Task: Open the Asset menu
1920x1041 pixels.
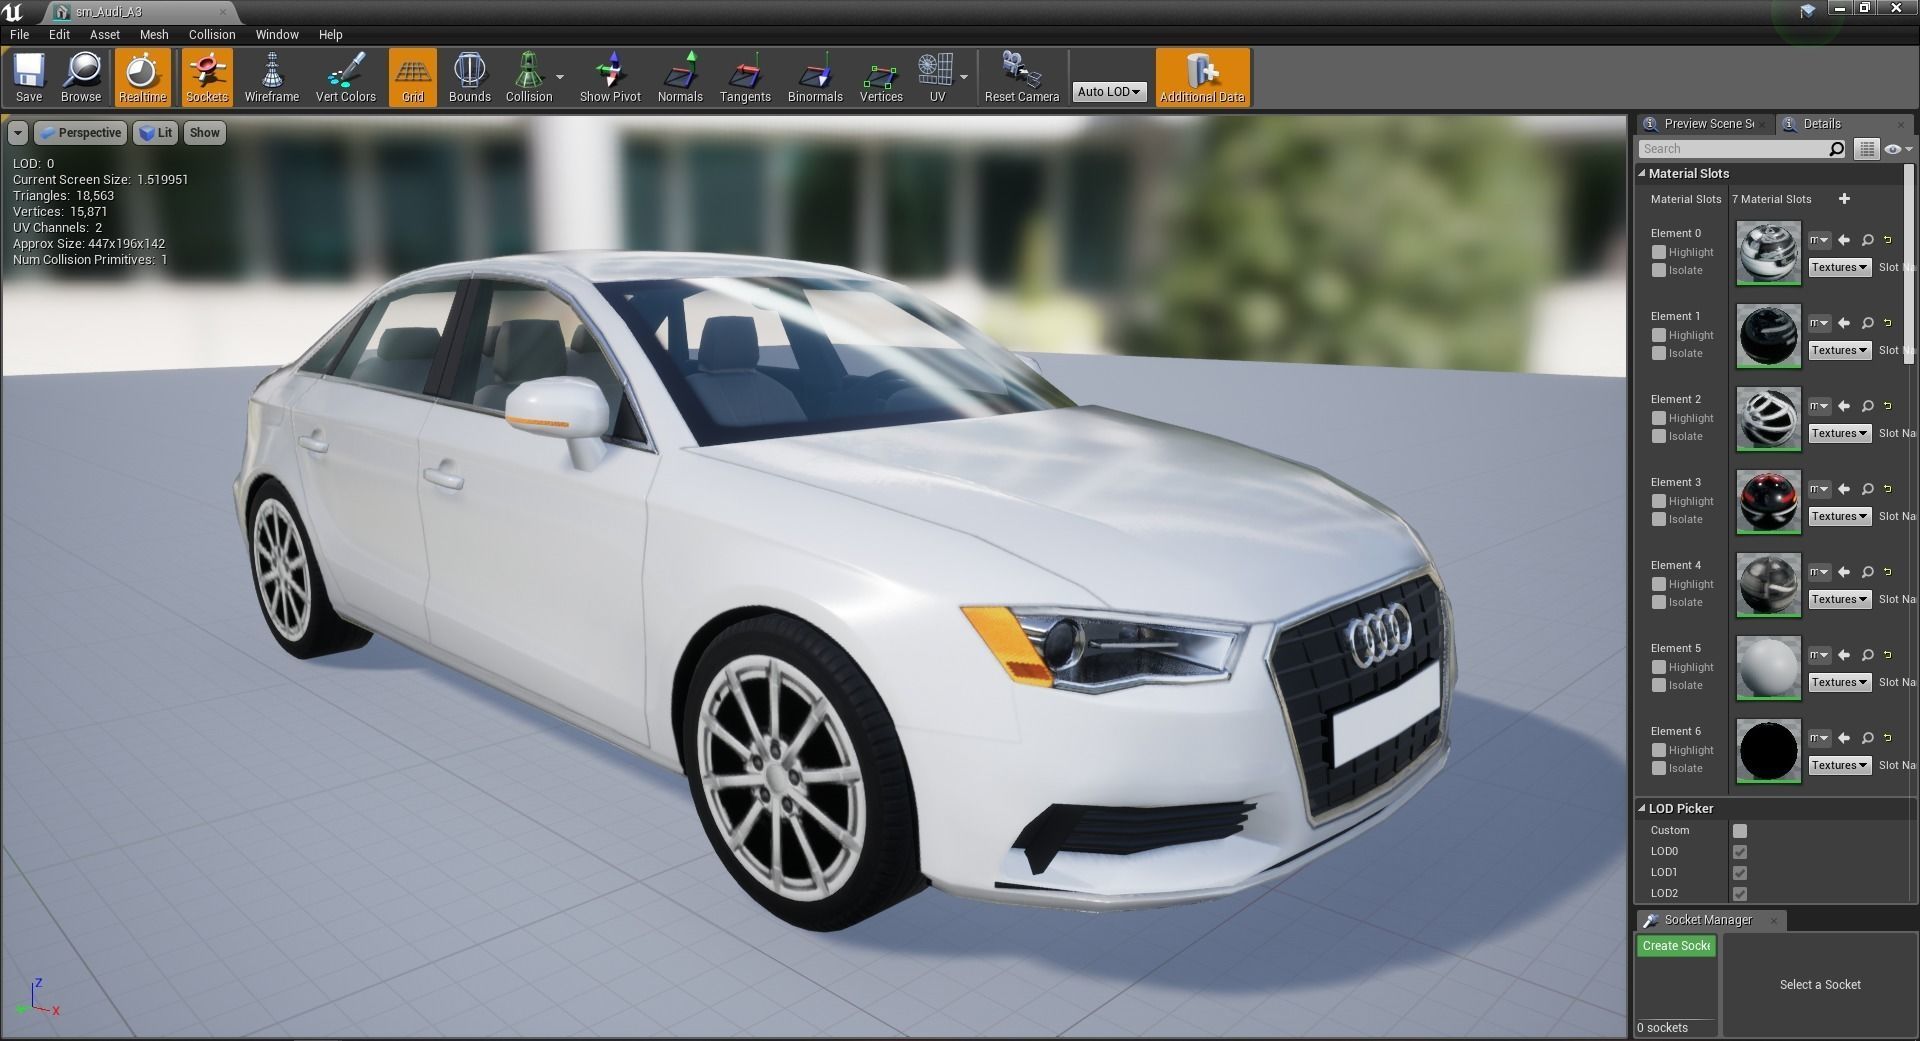Action: pyautogui.click(x=105, y=34)
